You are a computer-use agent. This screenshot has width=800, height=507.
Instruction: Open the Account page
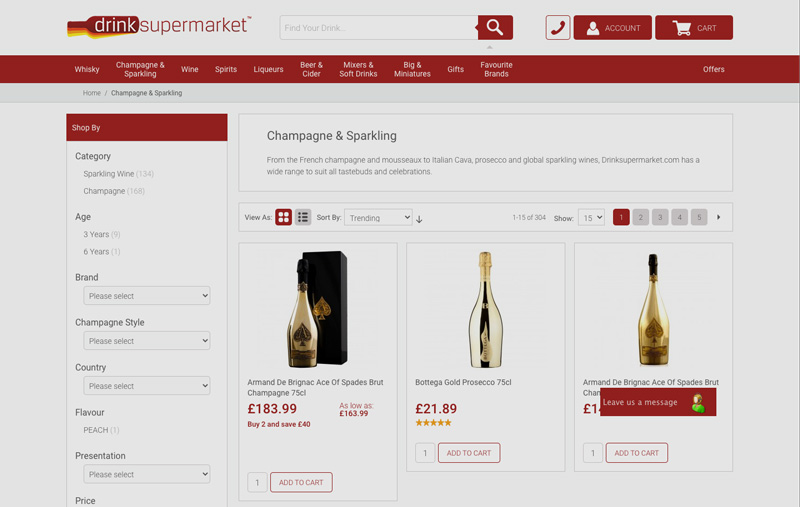coord(612,28)
